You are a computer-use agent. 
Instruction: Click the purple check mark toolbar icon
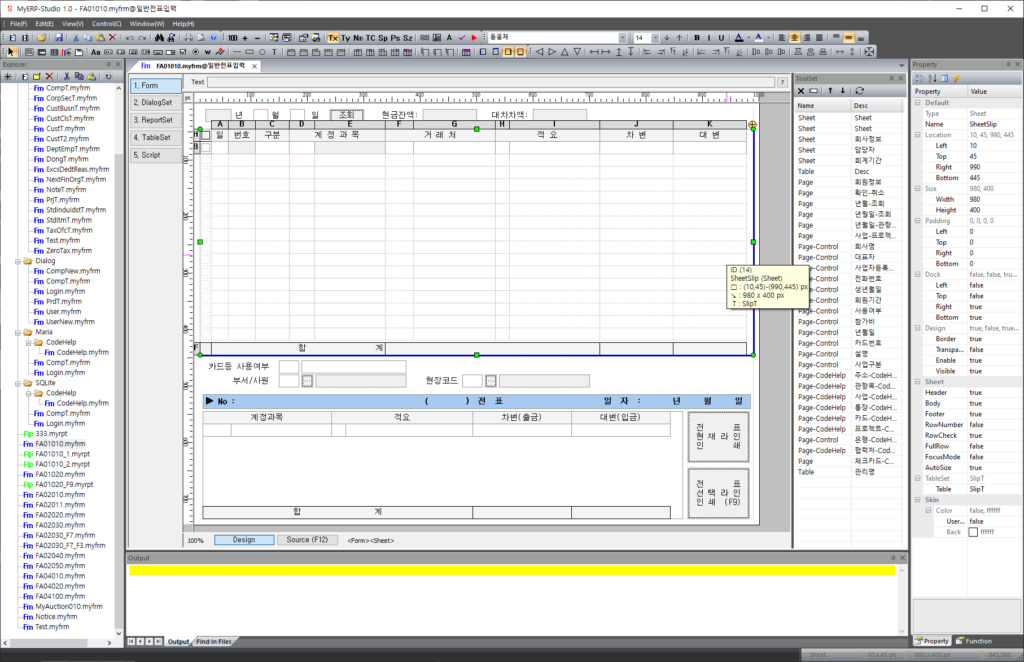click(x=462, y=38)
